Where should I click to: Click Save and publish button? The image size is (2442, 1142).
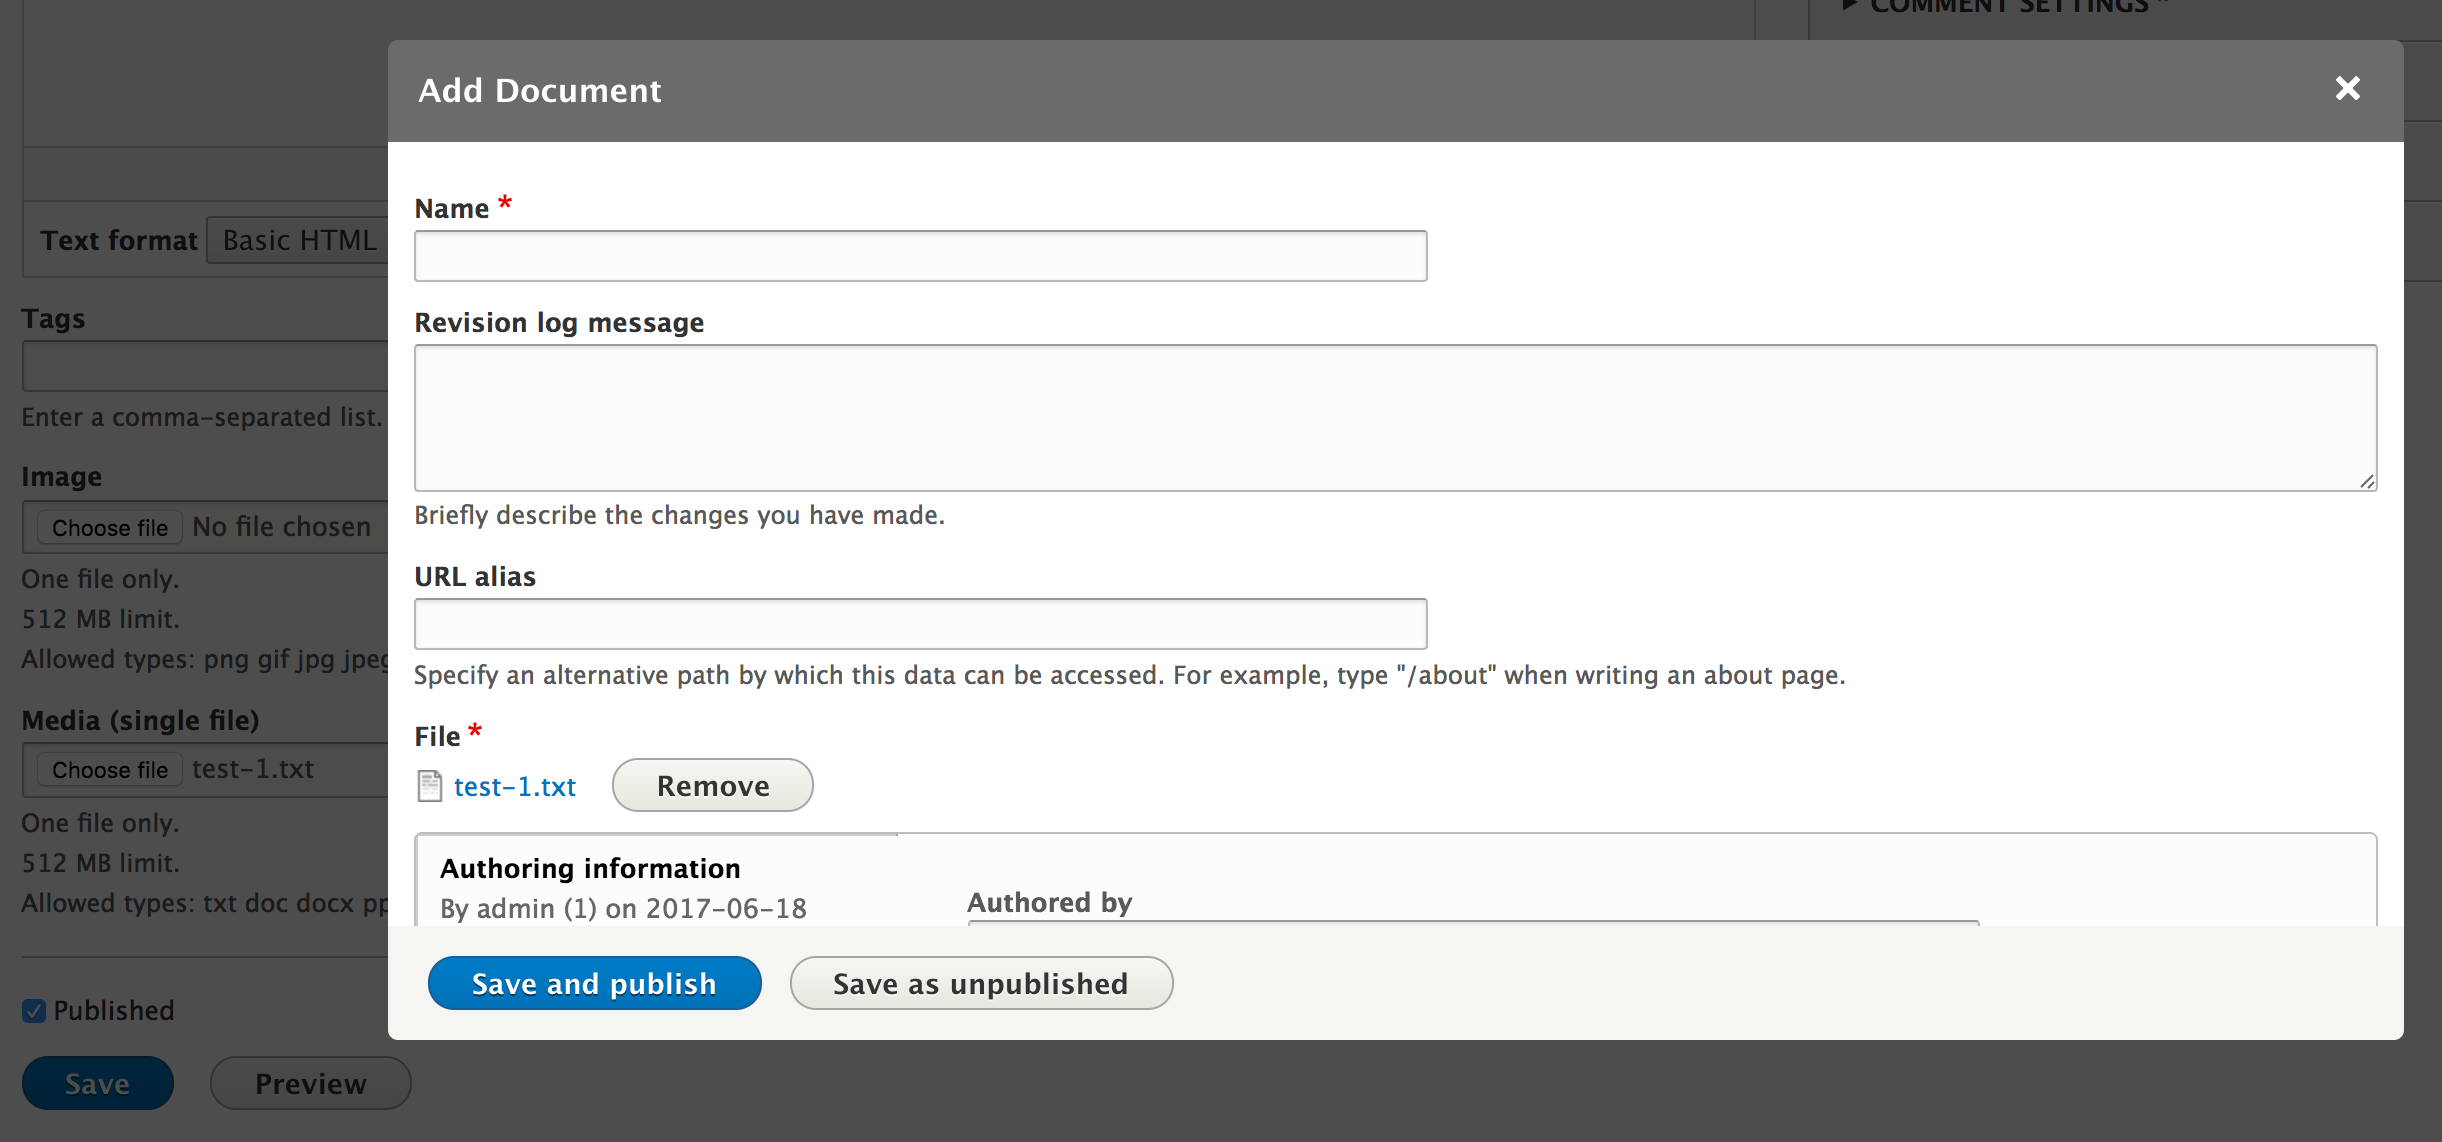click(594, 983)
